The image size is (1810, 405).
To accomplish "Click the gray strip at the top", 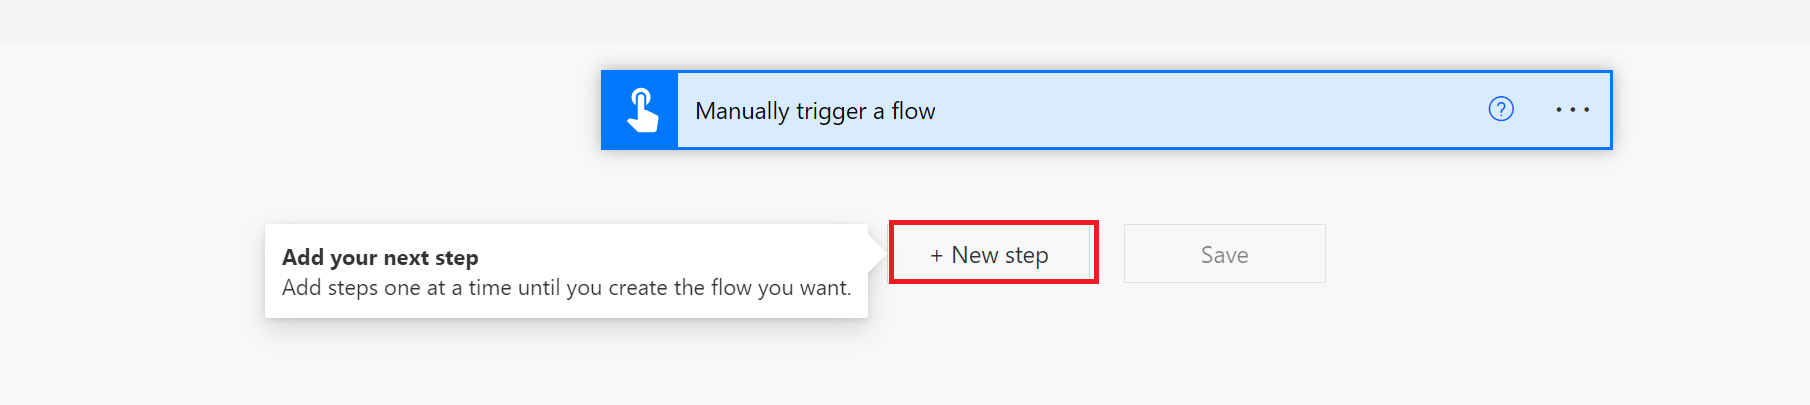I will [x=900, y=20].
